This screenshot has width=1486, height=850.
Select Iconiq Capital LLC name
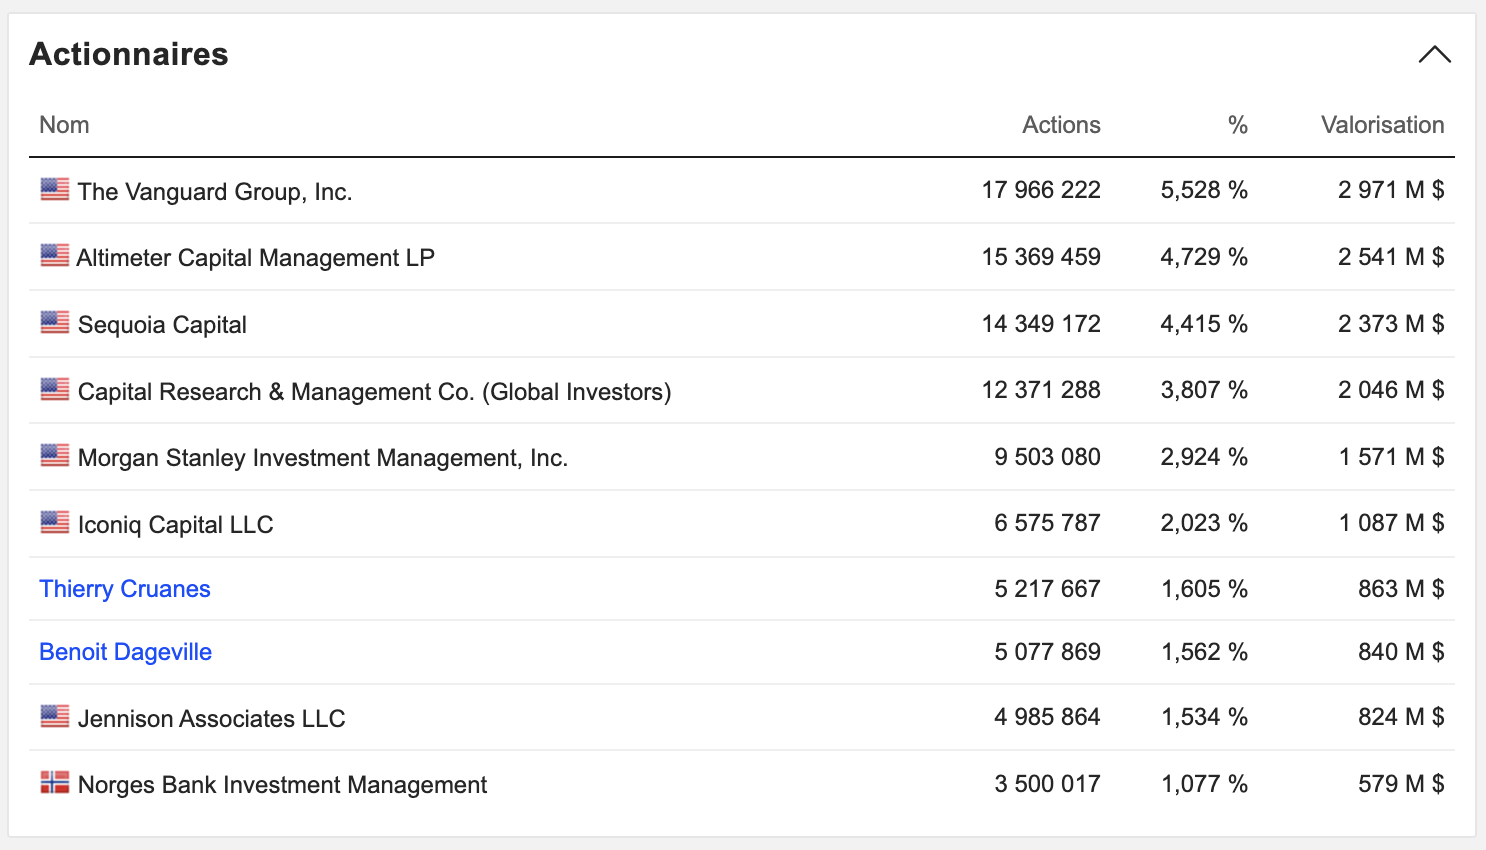pos(175,525)
